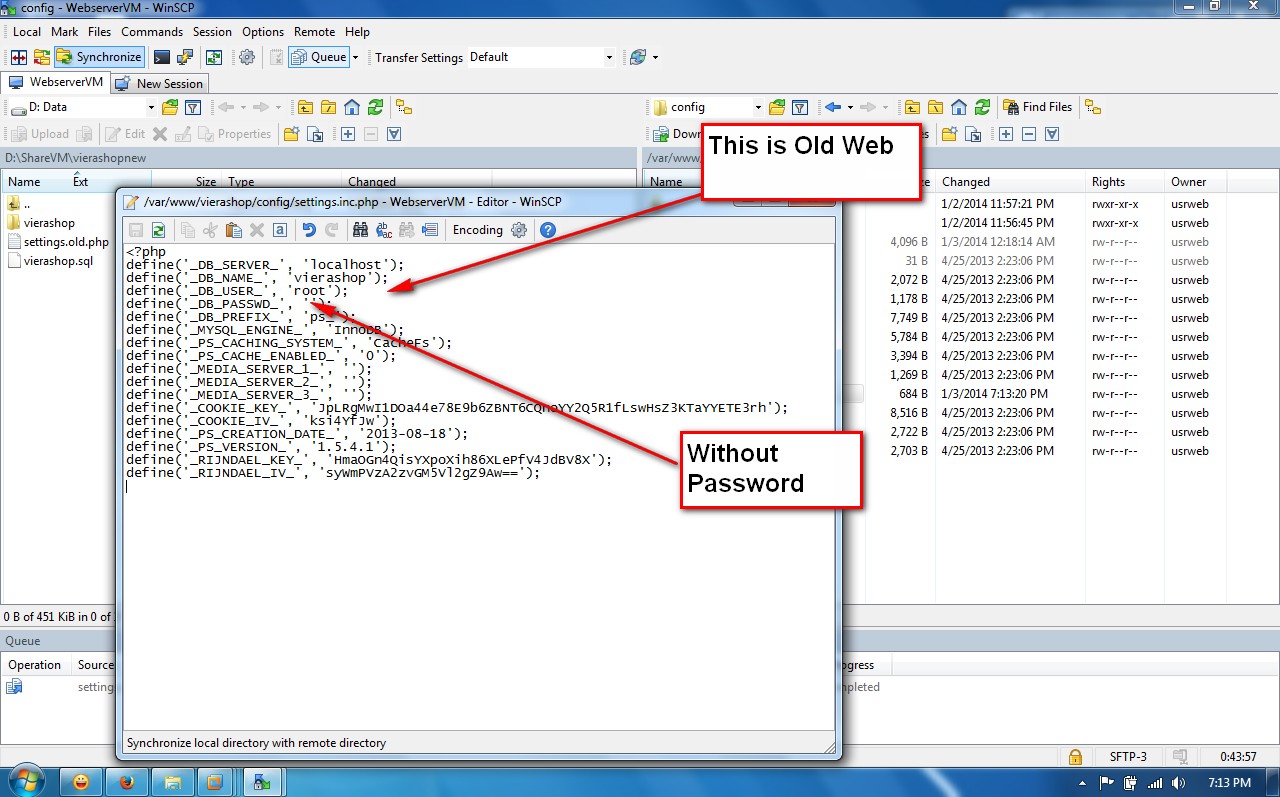Viewport: 1280px width, 797px height.
Task: Open the Files menu
Action: [99, 32]
